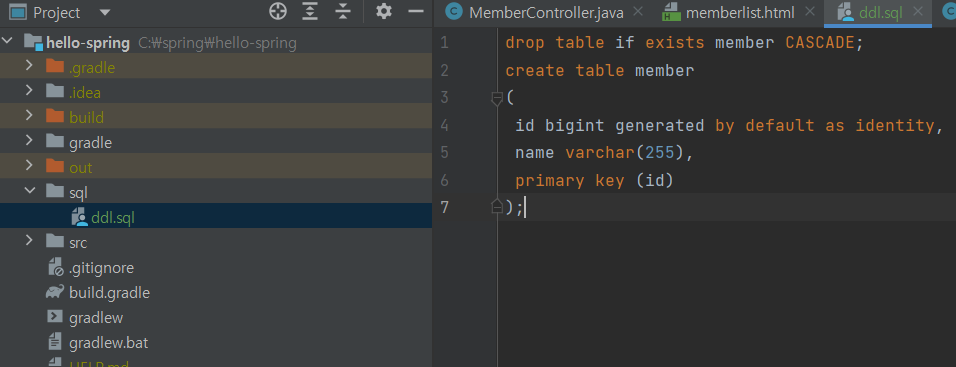Click the code fold marker on line 3
956x367 pixels.
coord(497,98)
